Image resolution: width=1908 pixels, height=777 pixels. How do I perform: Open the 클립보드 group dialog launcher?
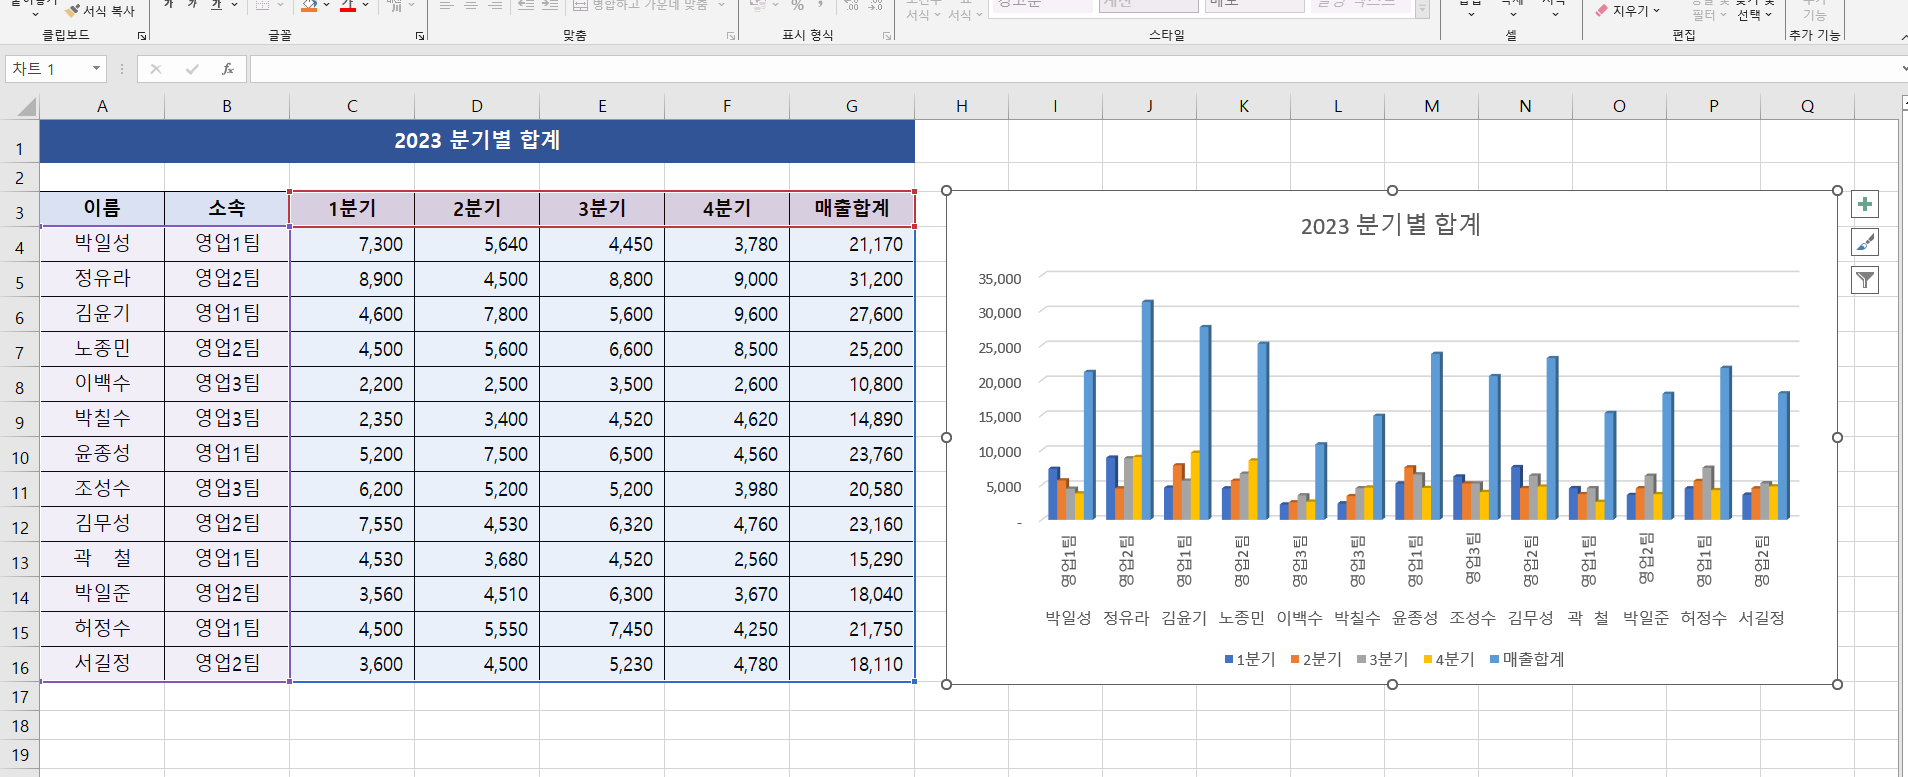[x=142, y=36]
